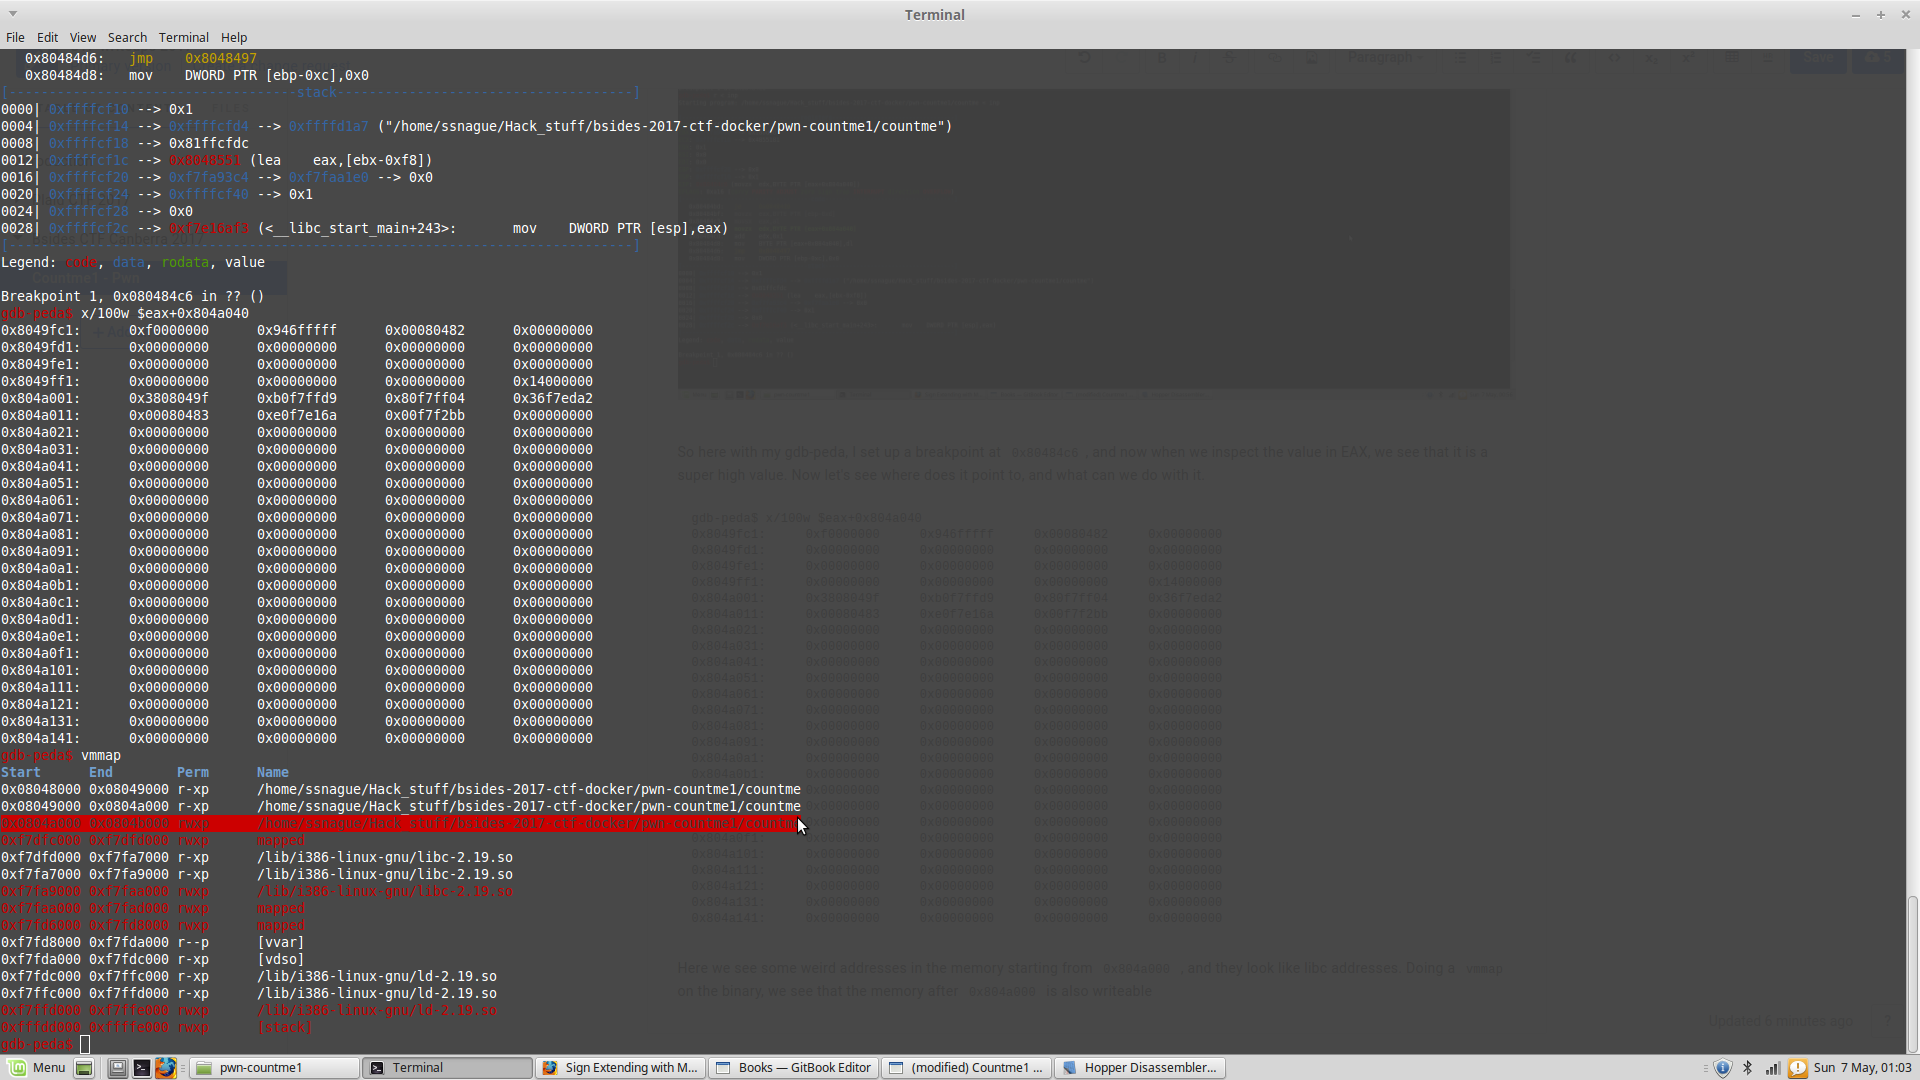Launch terminal from panel quick launcher
Viewport: 1920px width, 1080px height.
point(142,1068)
